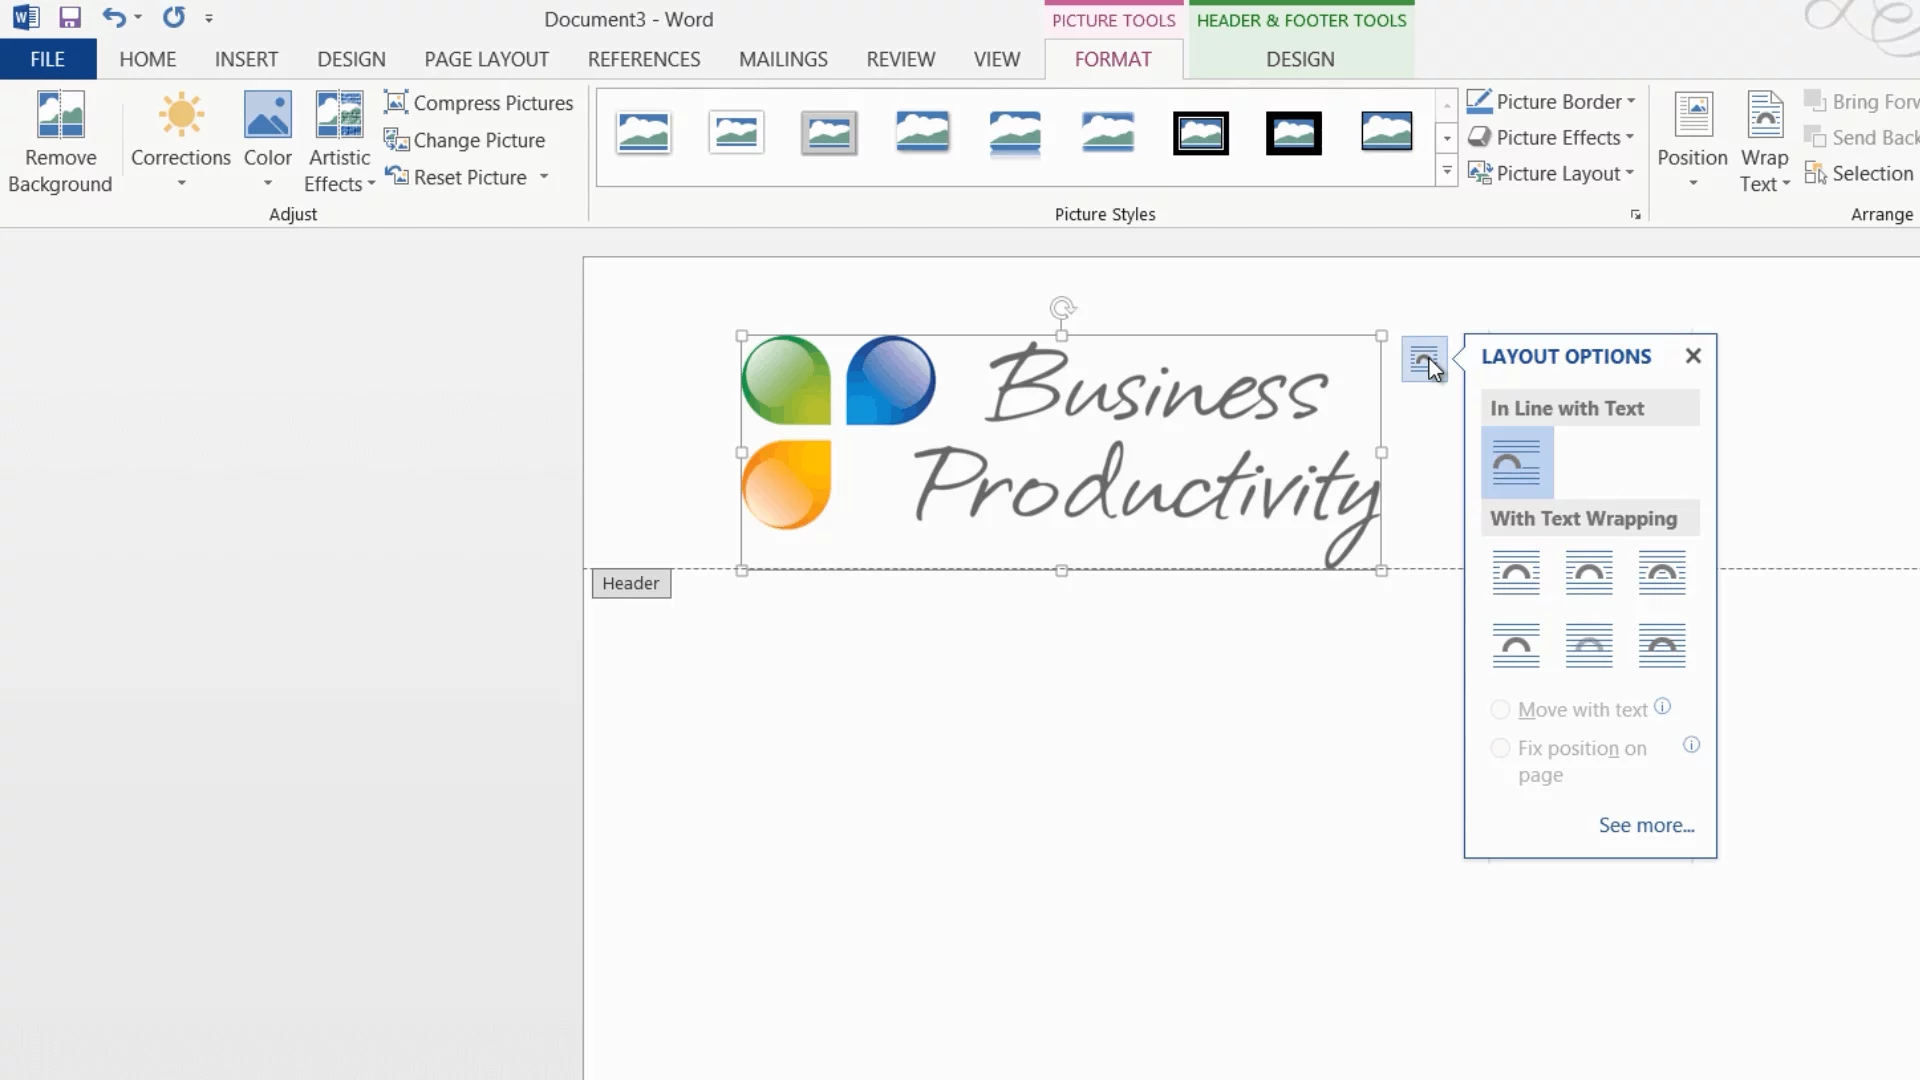This screenshot has width=1920, height=1080.
Task: Switch to the INSERT ribbon tab
Action: [x=246, y=59]
